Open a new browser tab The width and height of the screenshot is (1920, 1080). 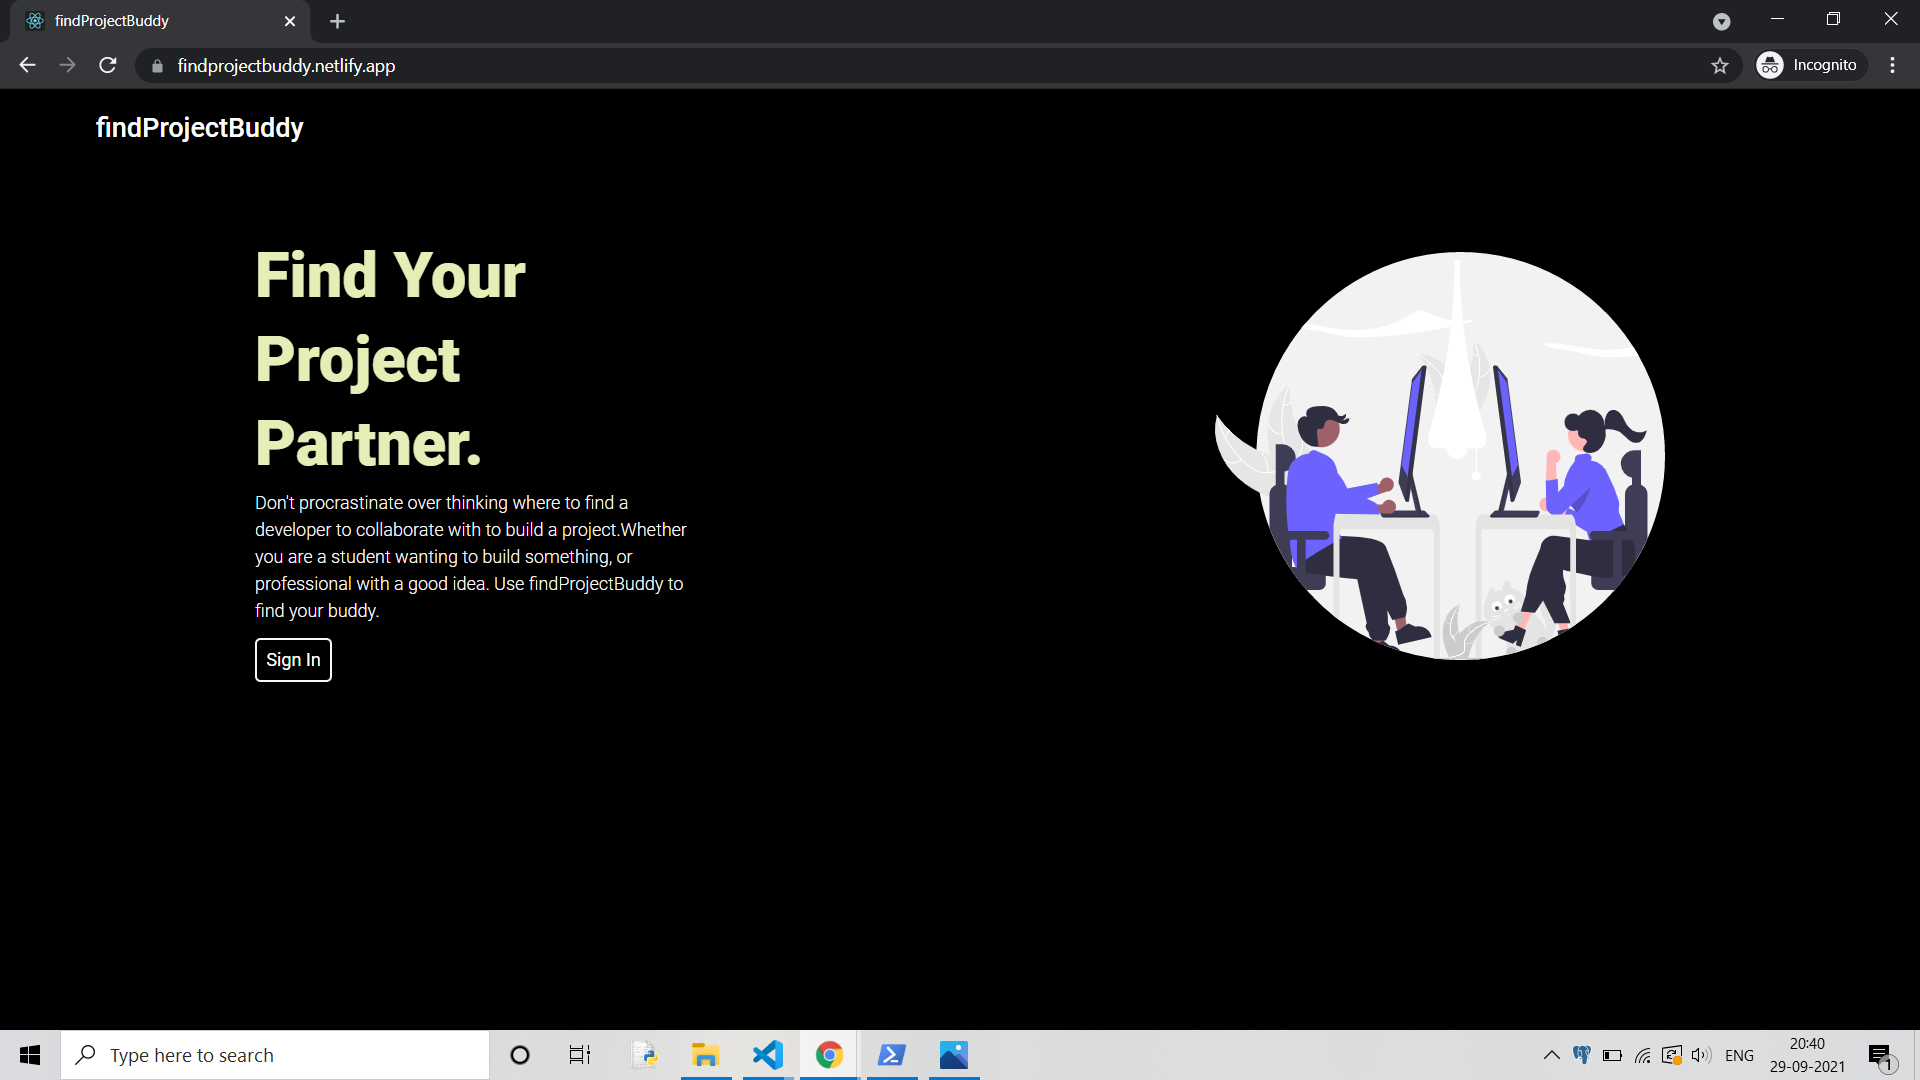337,20
